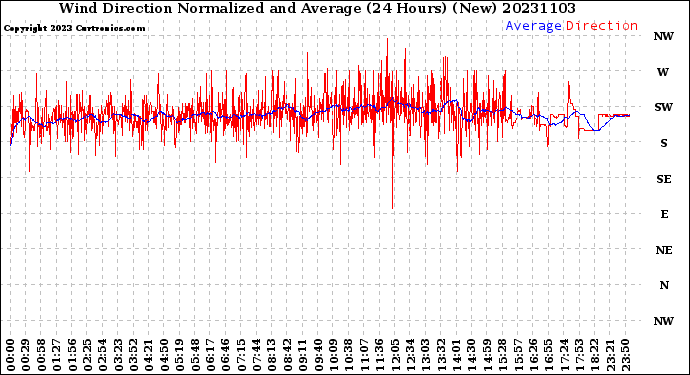Click the '14:59' time axis label
690x375 pixels.
point(488,355)
